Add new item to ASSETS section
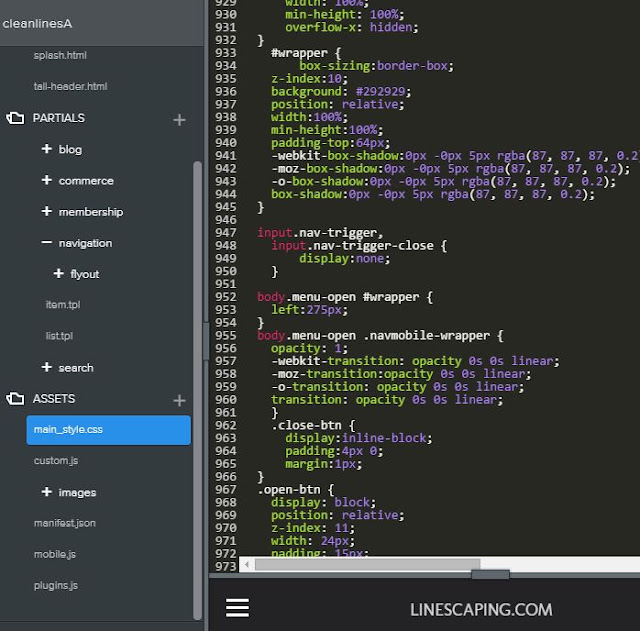The image size is (640, 631). click(179, 400)
